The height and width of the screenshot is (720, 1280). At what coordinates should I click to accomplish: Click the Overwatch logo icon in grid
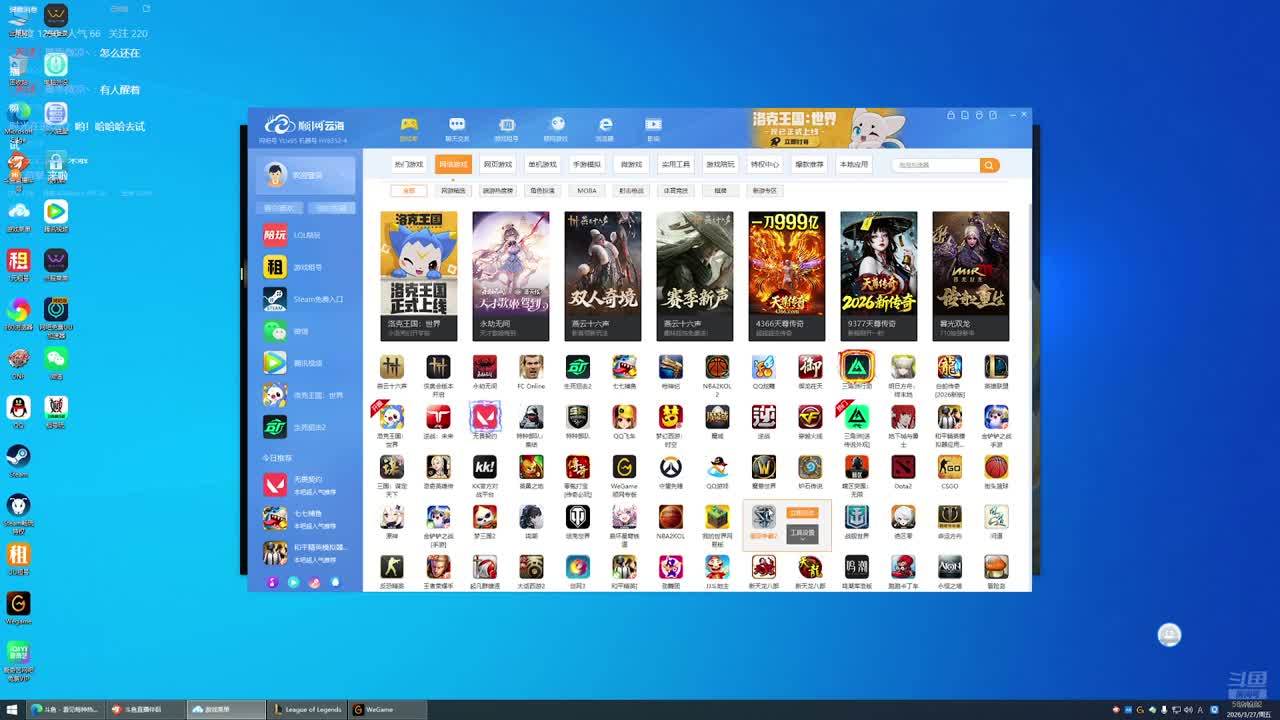pyautogui.click(x=671, y=467)
